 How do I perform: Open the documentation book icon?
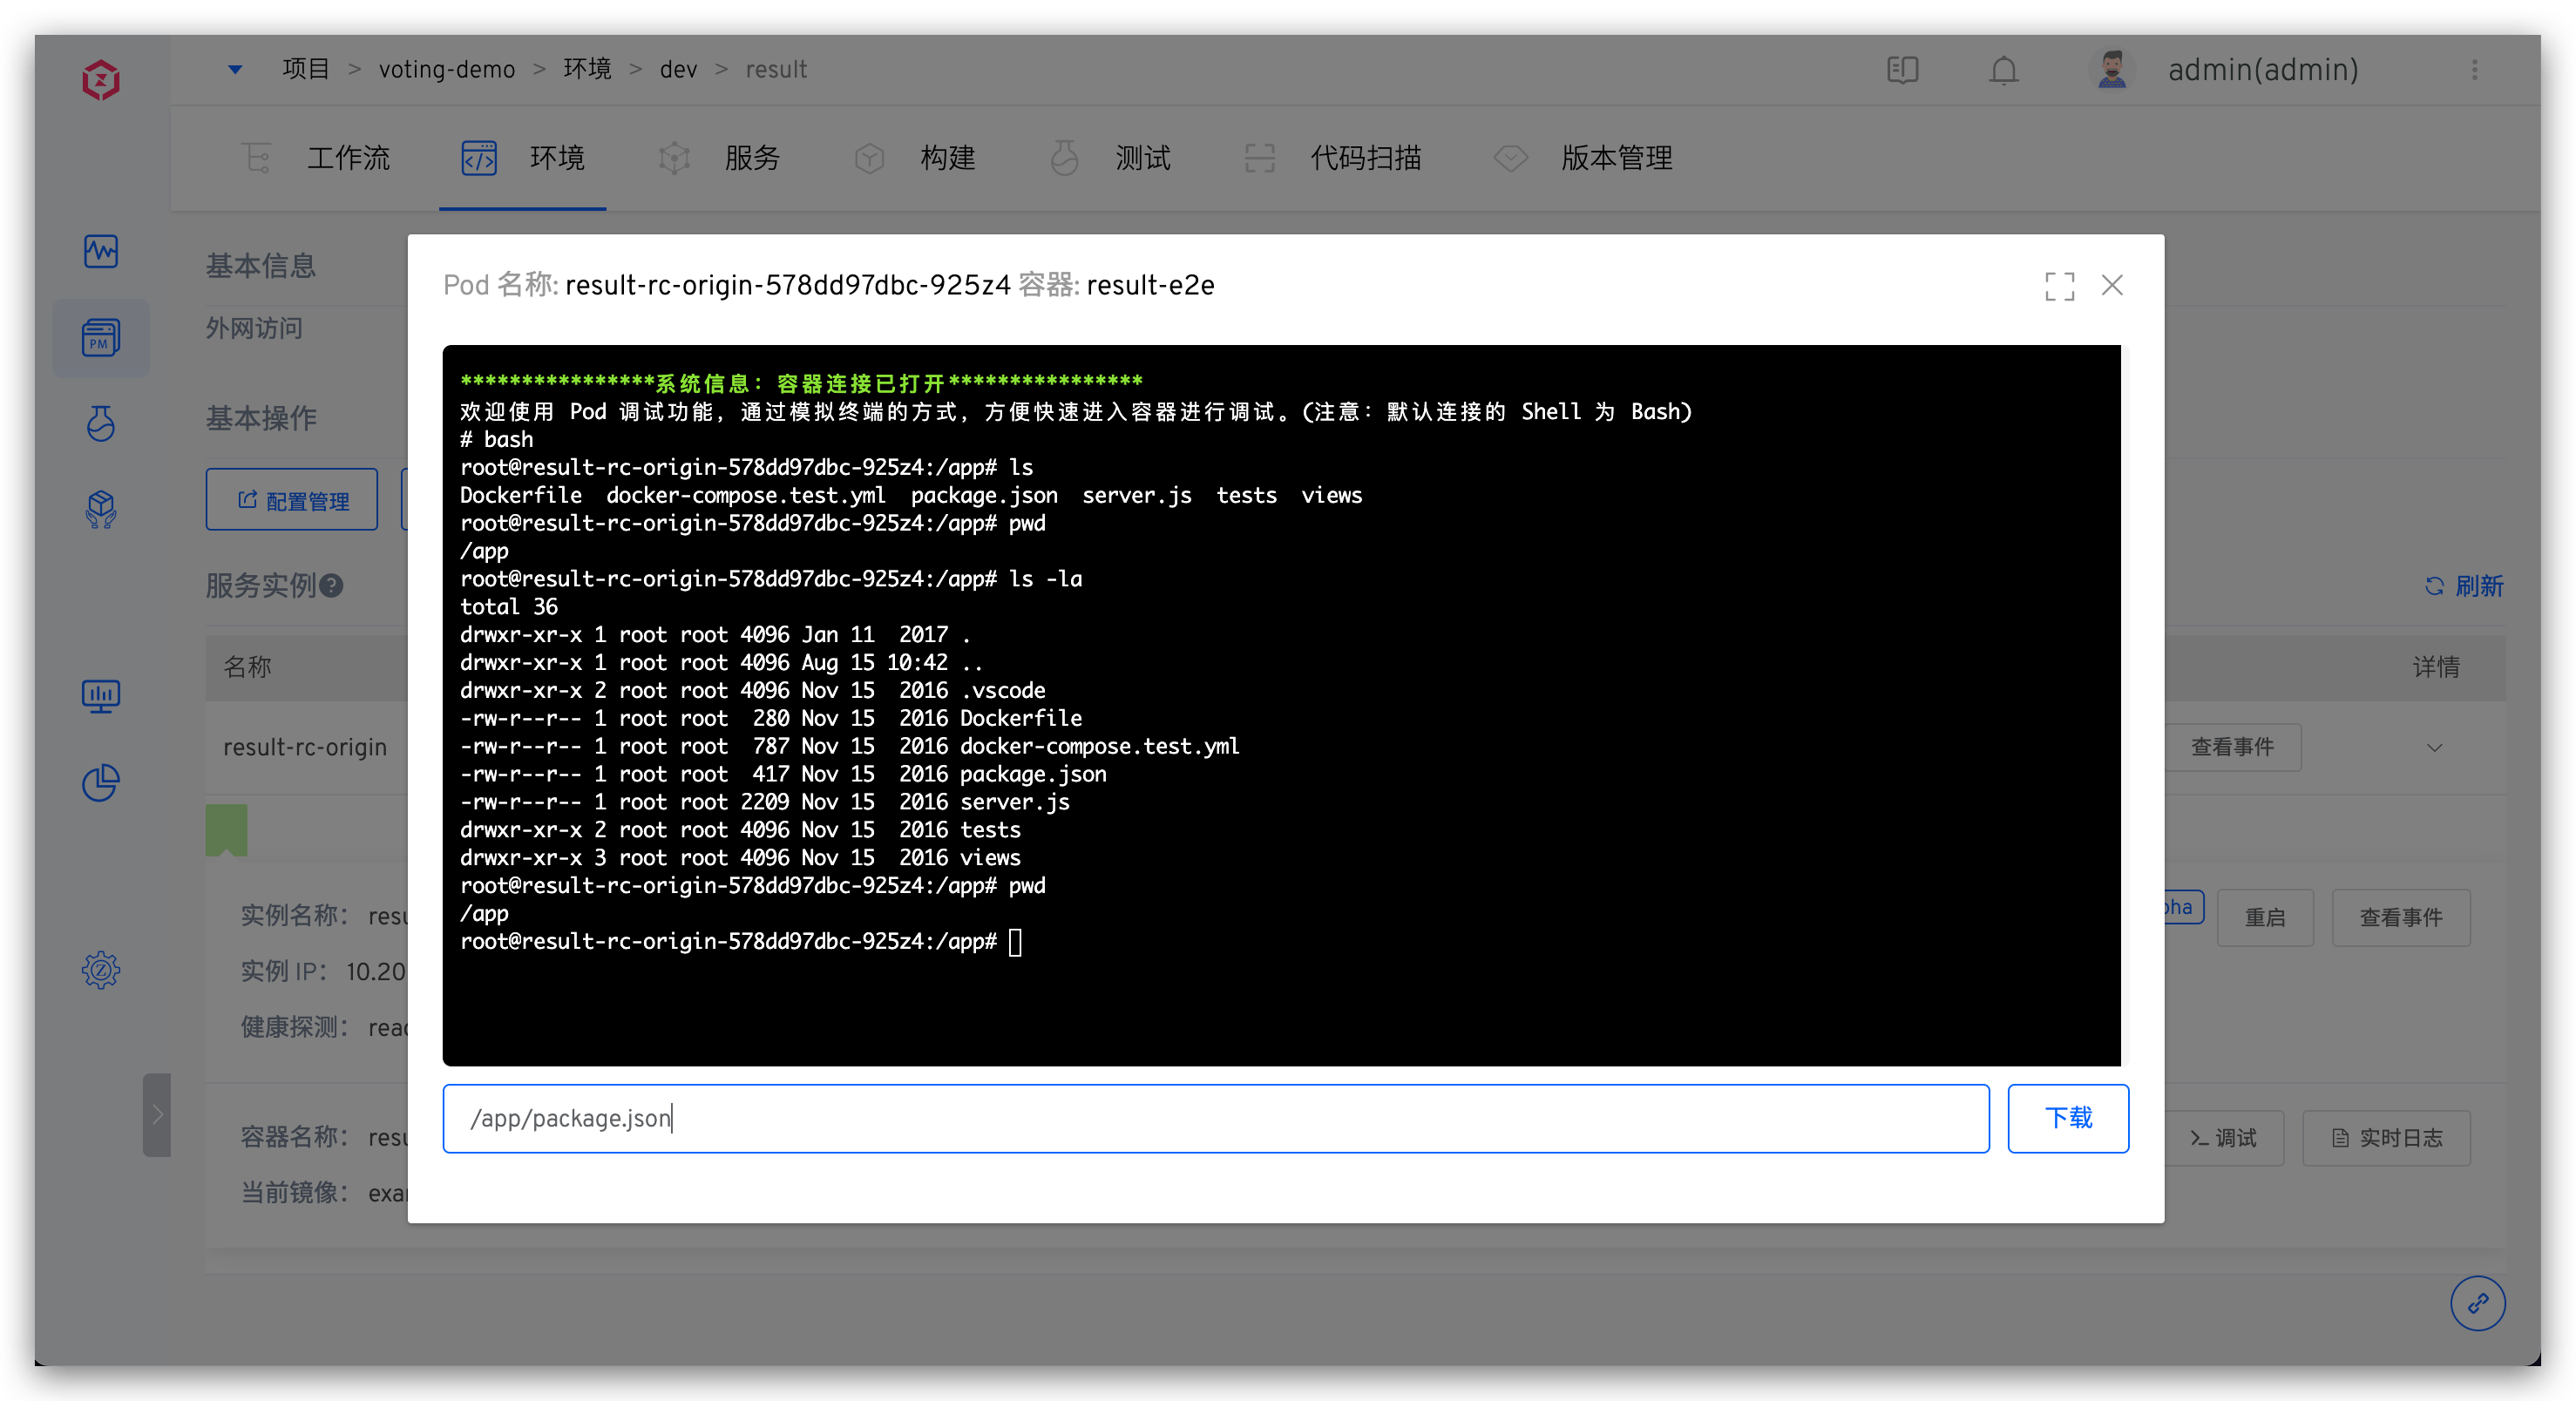click(x=1902, y=70)
